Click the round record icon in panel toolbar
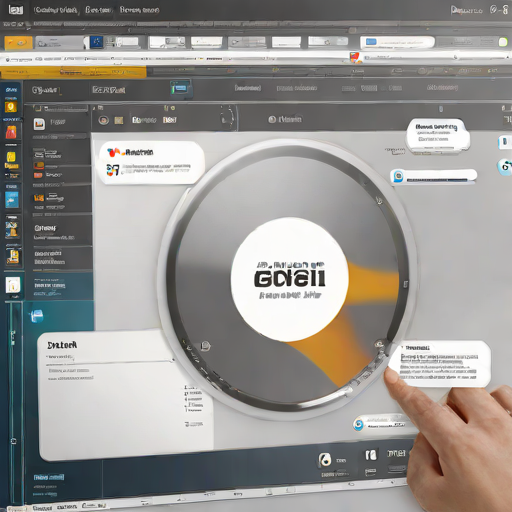512x512 pixels. pos(104,120)
